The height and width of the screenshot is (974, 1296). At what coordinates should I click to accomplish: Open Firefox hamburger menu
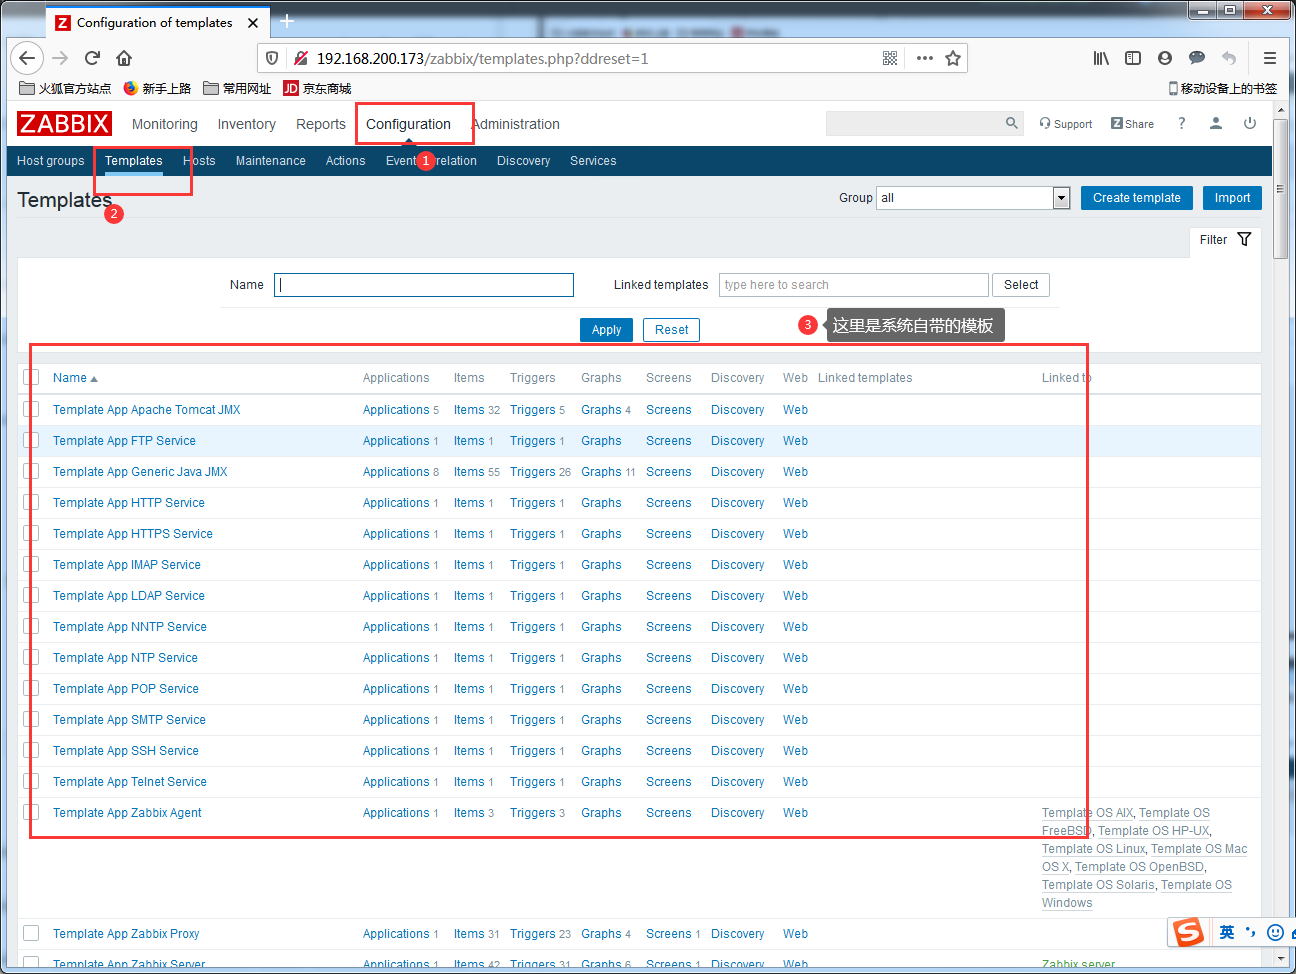(1270, 58)
